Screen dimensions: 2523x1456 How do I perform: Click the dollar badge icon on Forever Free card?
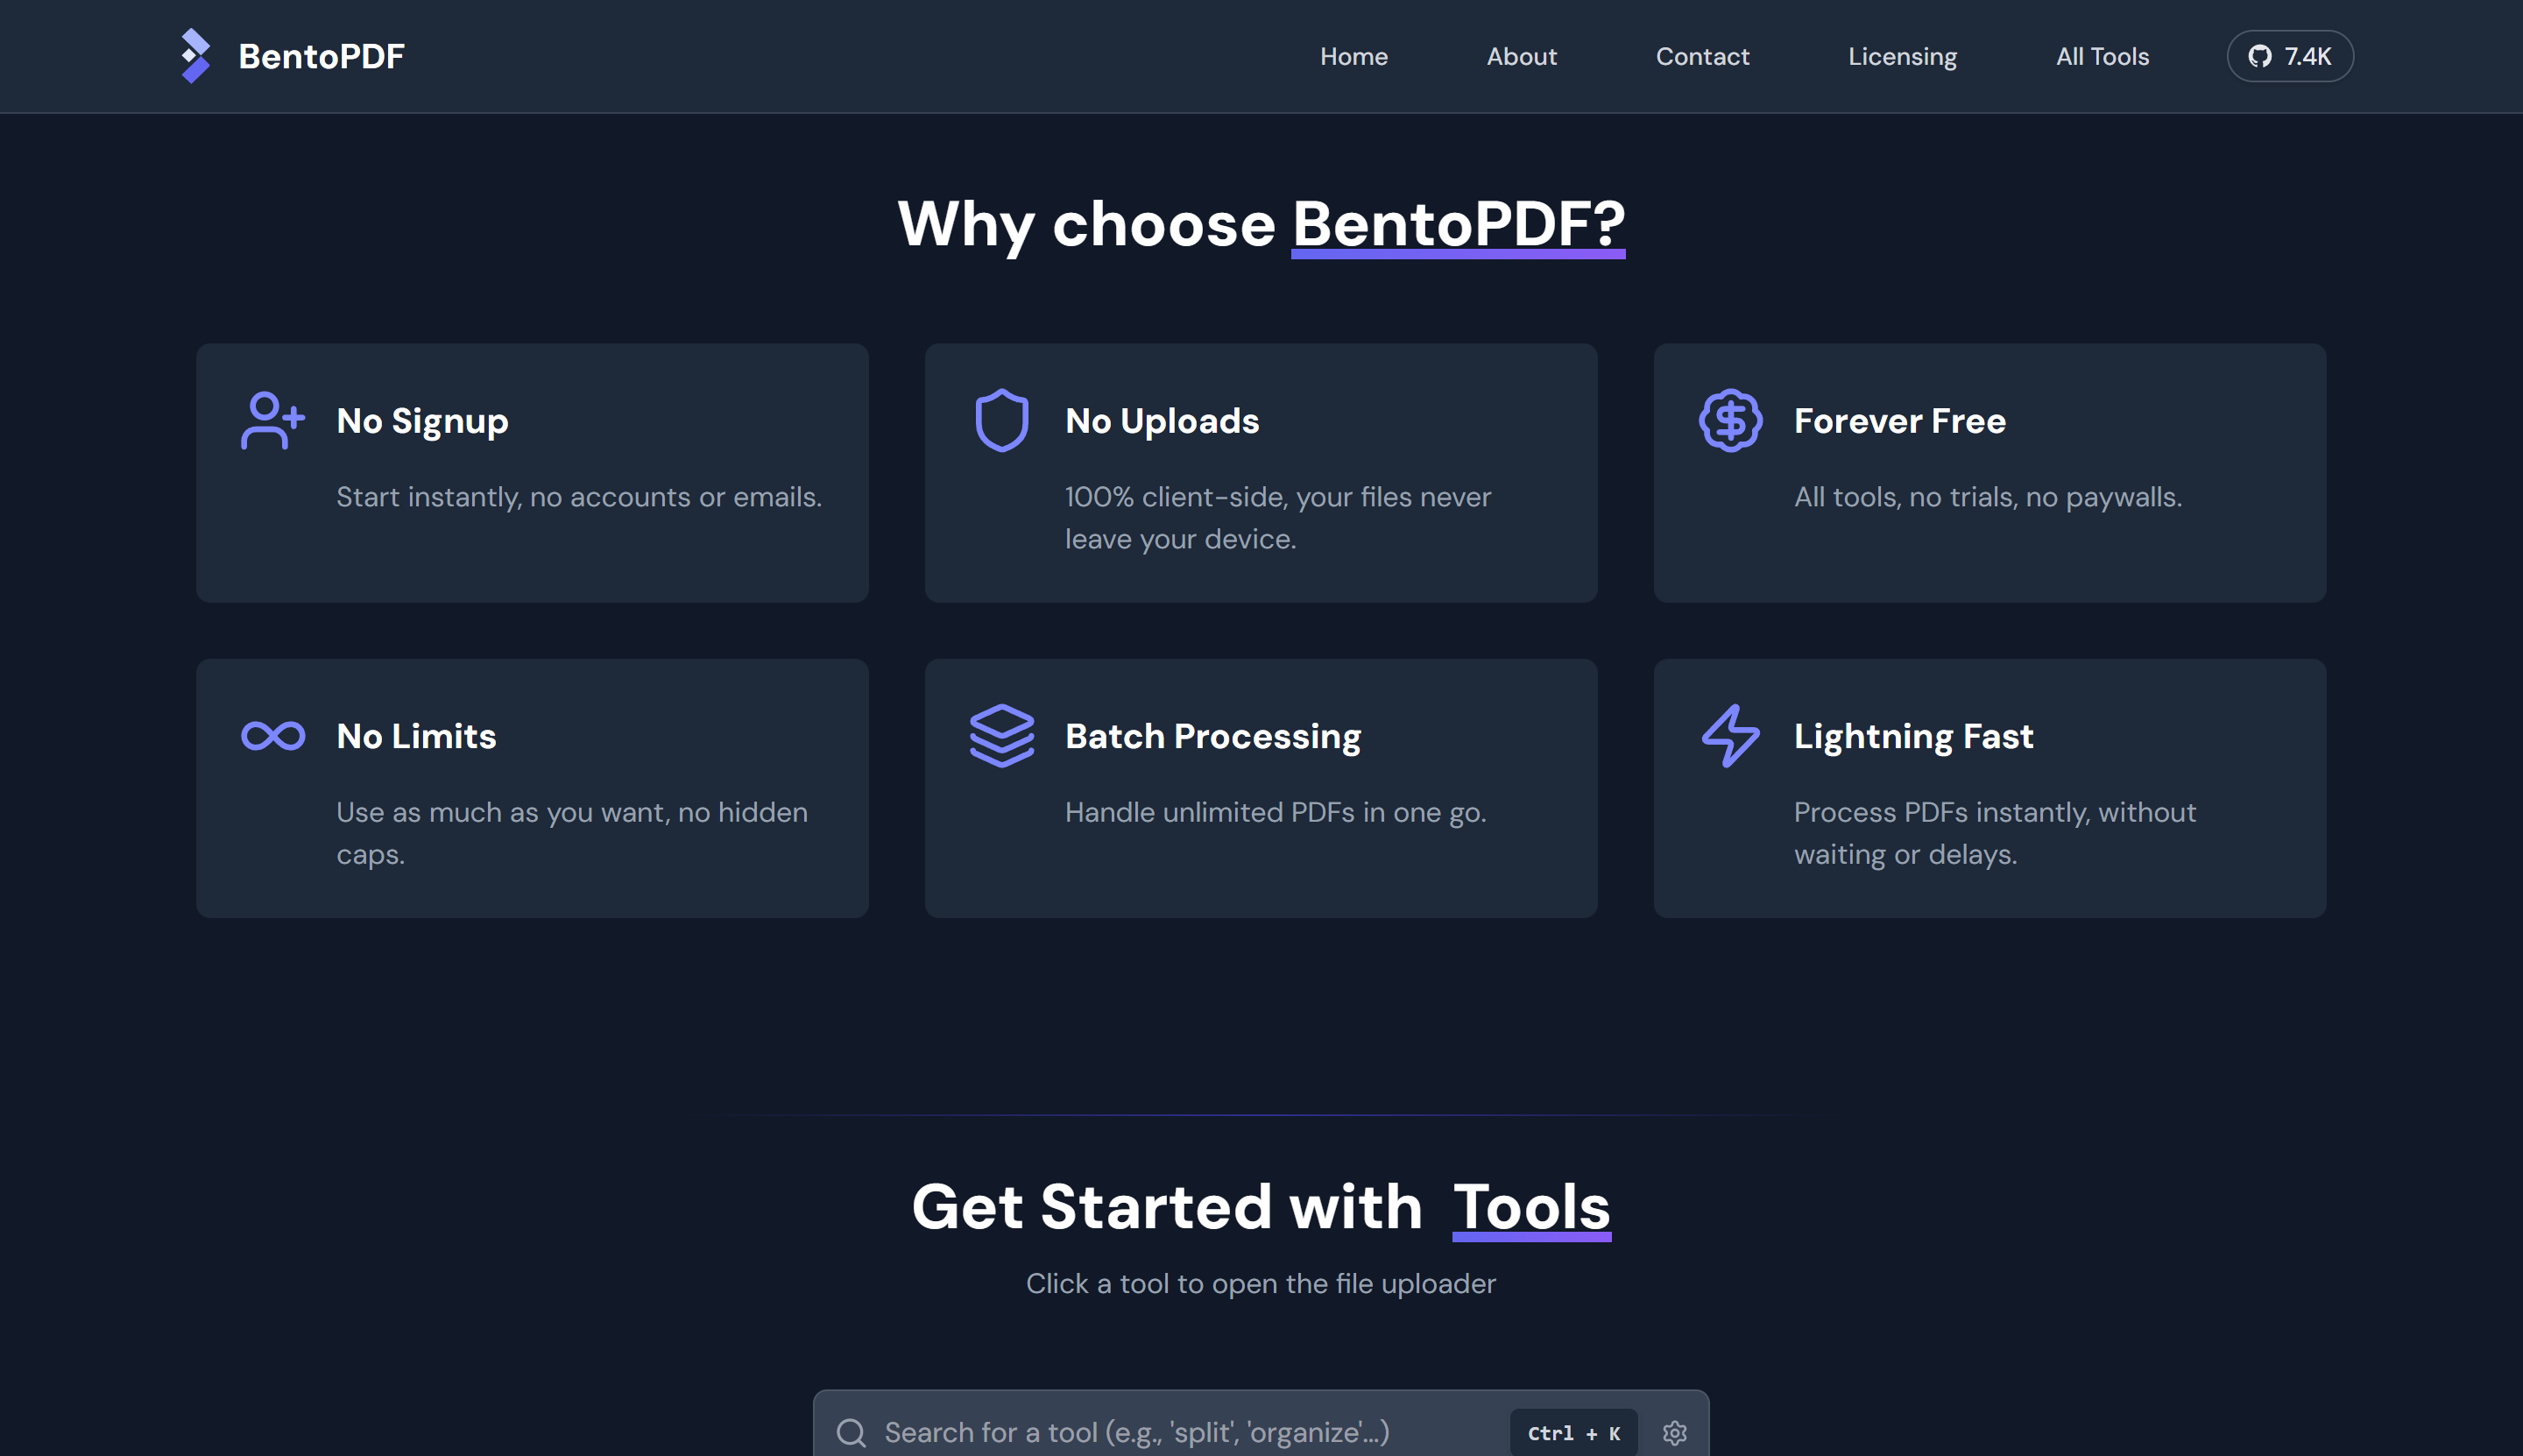point(1729,420)
